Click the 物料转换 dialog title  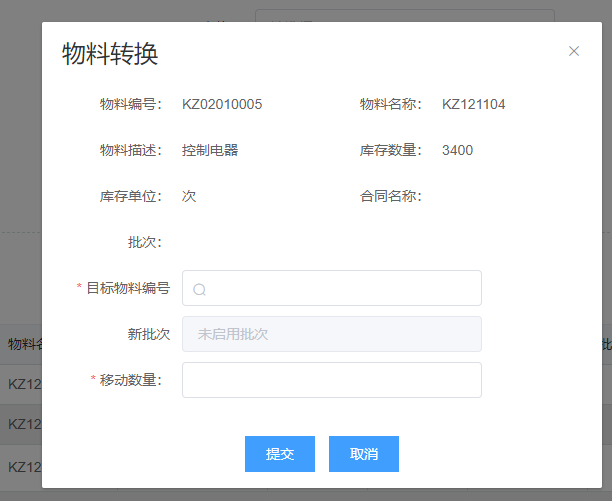click(110, 53)
